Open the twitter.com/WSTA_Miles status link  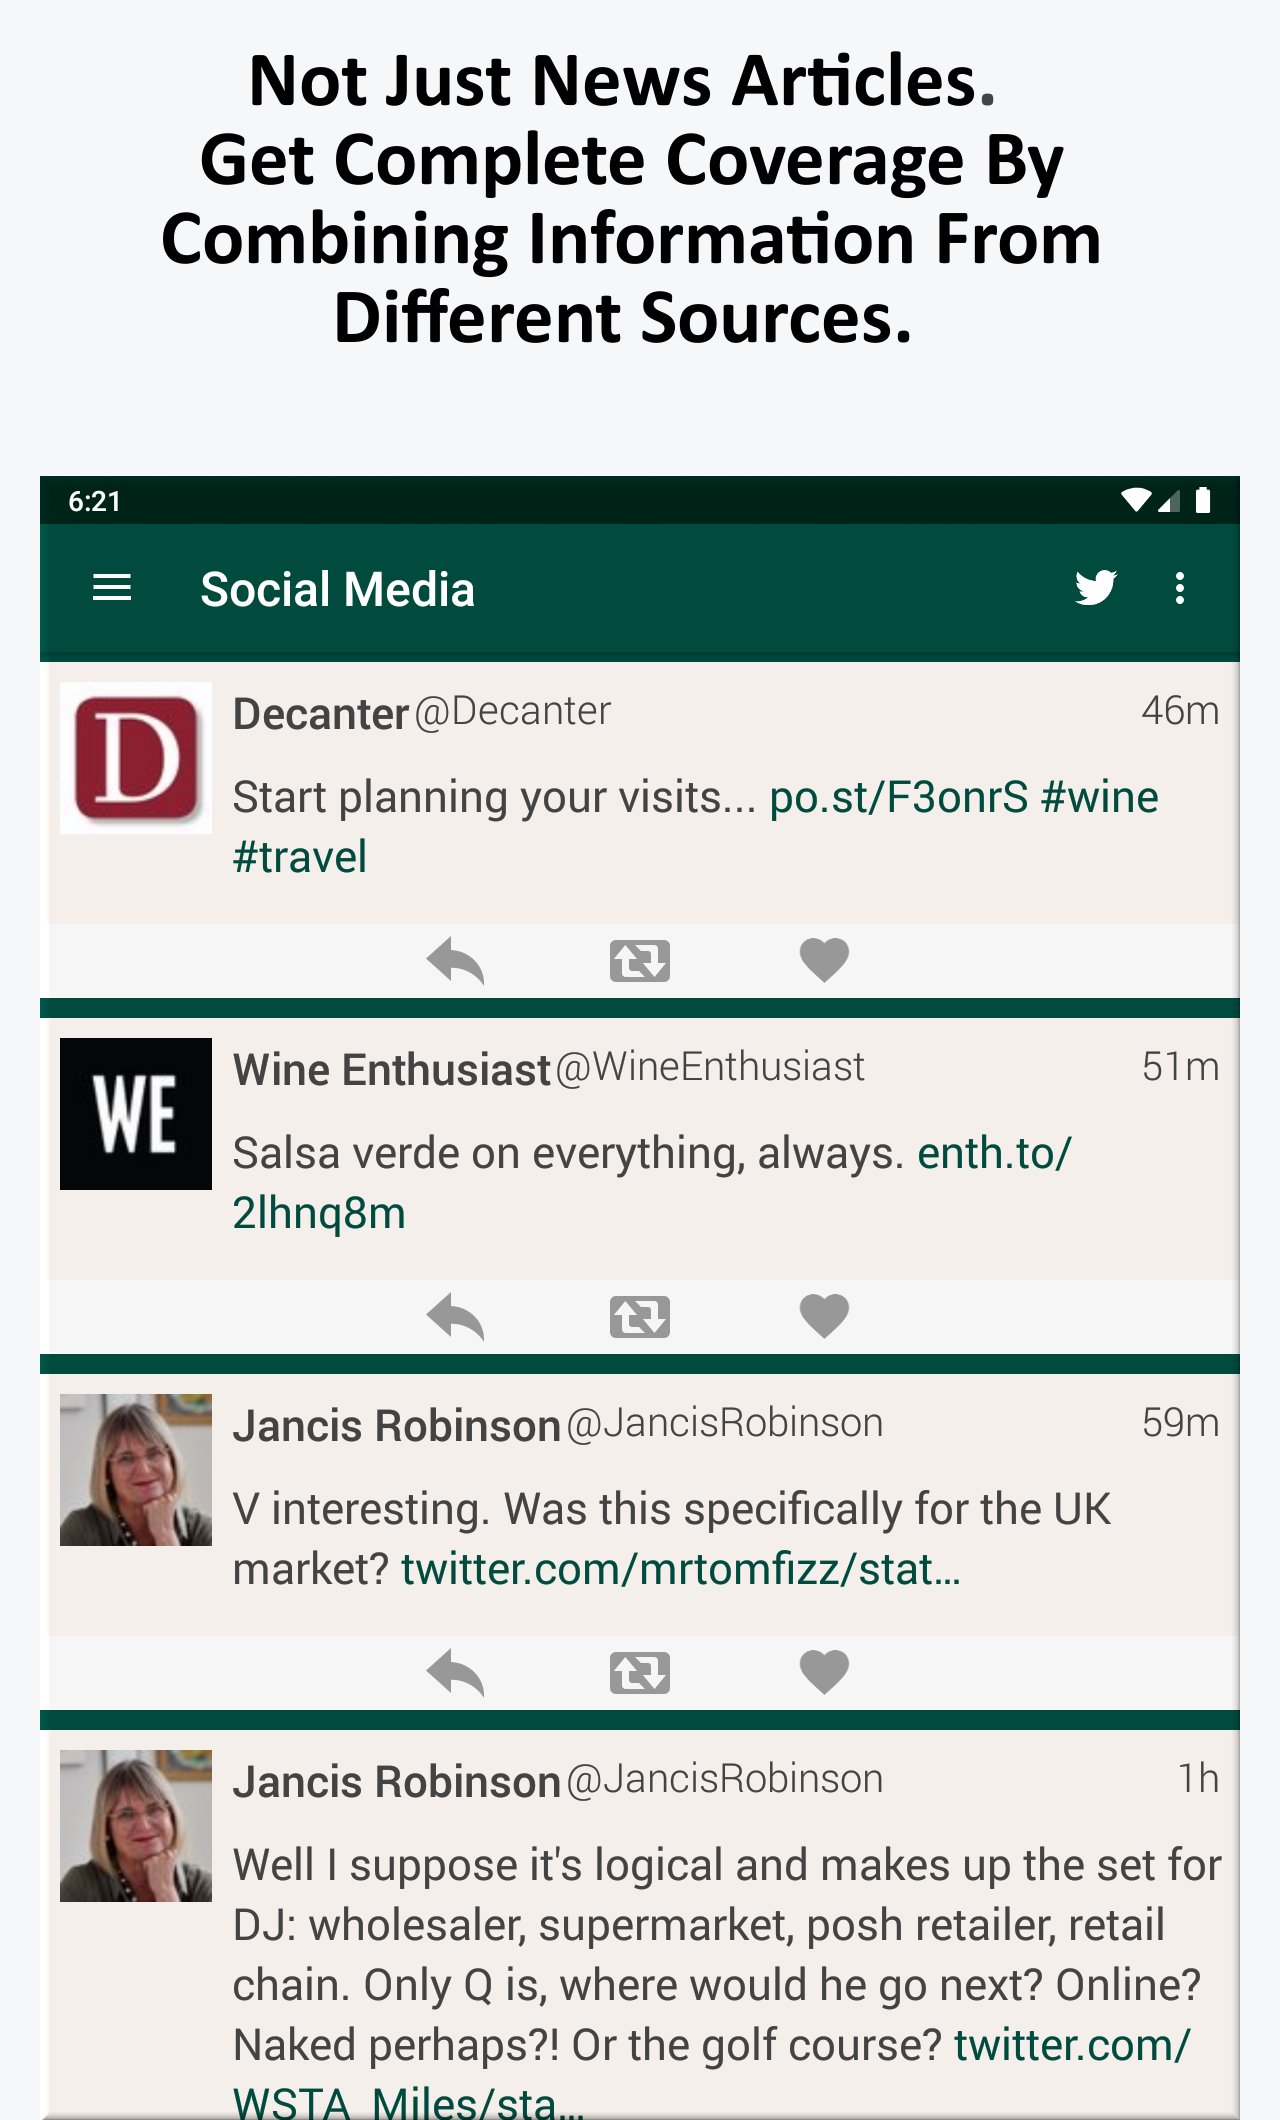pos(1071,2046)
